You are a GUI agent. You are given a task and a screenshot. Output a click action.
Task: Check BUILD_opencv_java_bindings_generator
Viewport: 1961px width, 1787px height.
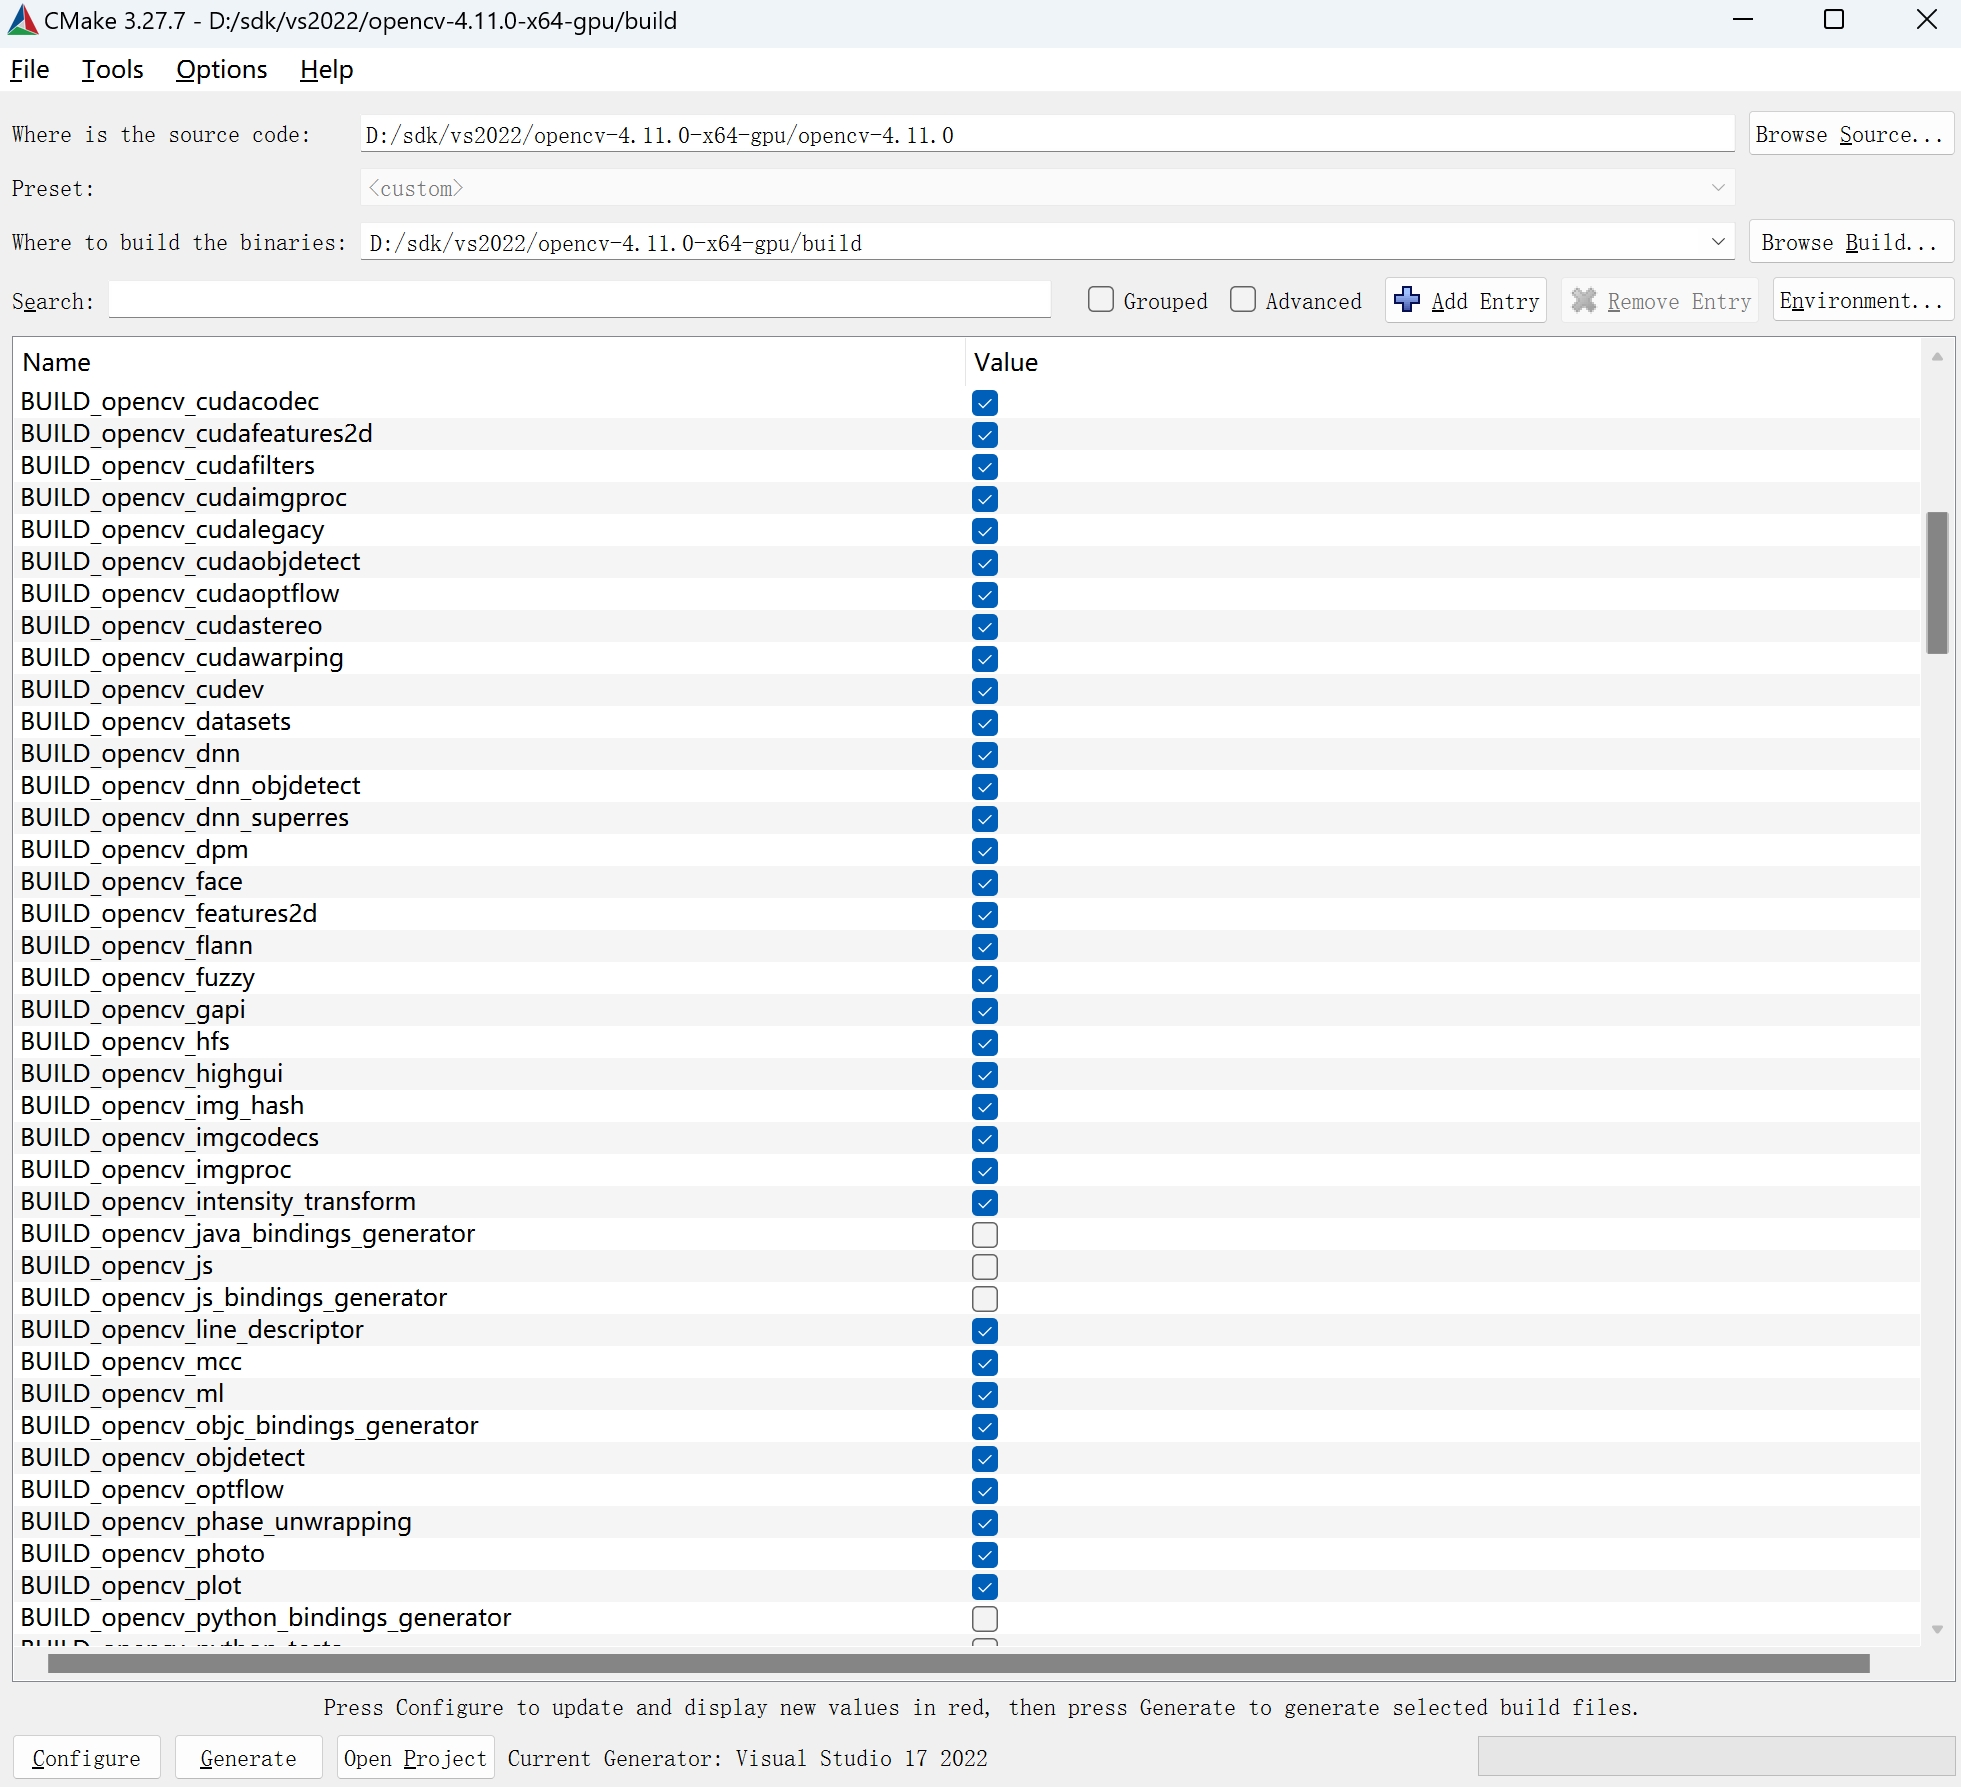(984, 1235)
